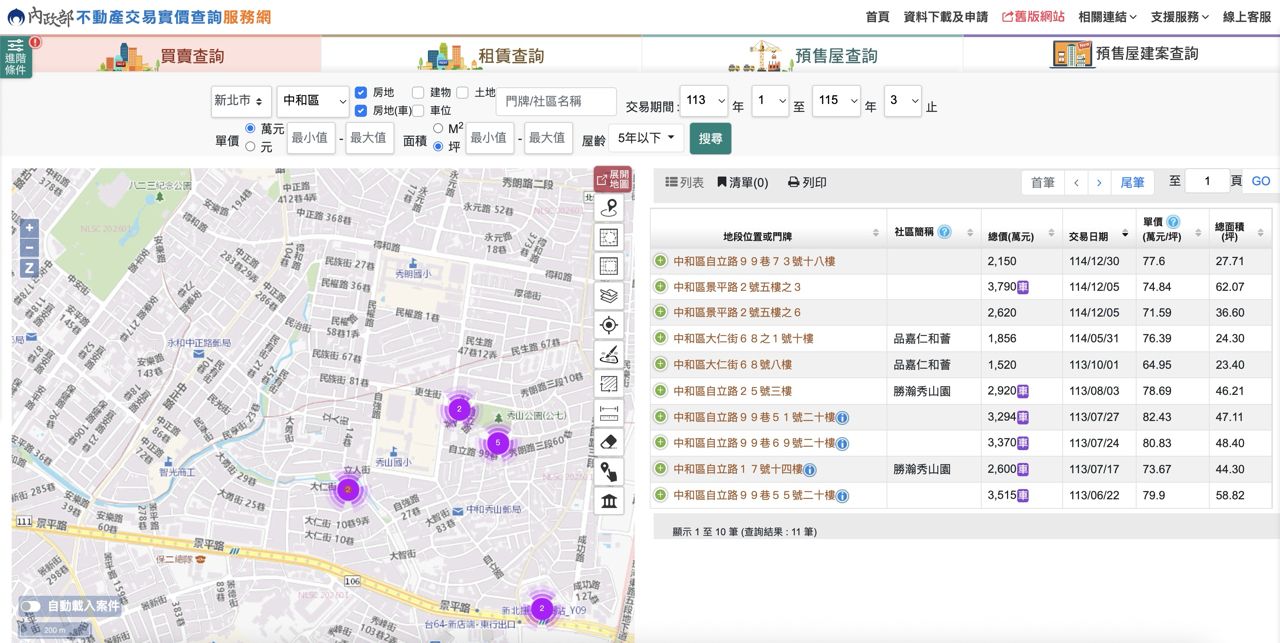1280x643 pixels.
Task: Expand row 中和區自立路99巷73號十八樓 with plus icon
Action: (660, 261)
